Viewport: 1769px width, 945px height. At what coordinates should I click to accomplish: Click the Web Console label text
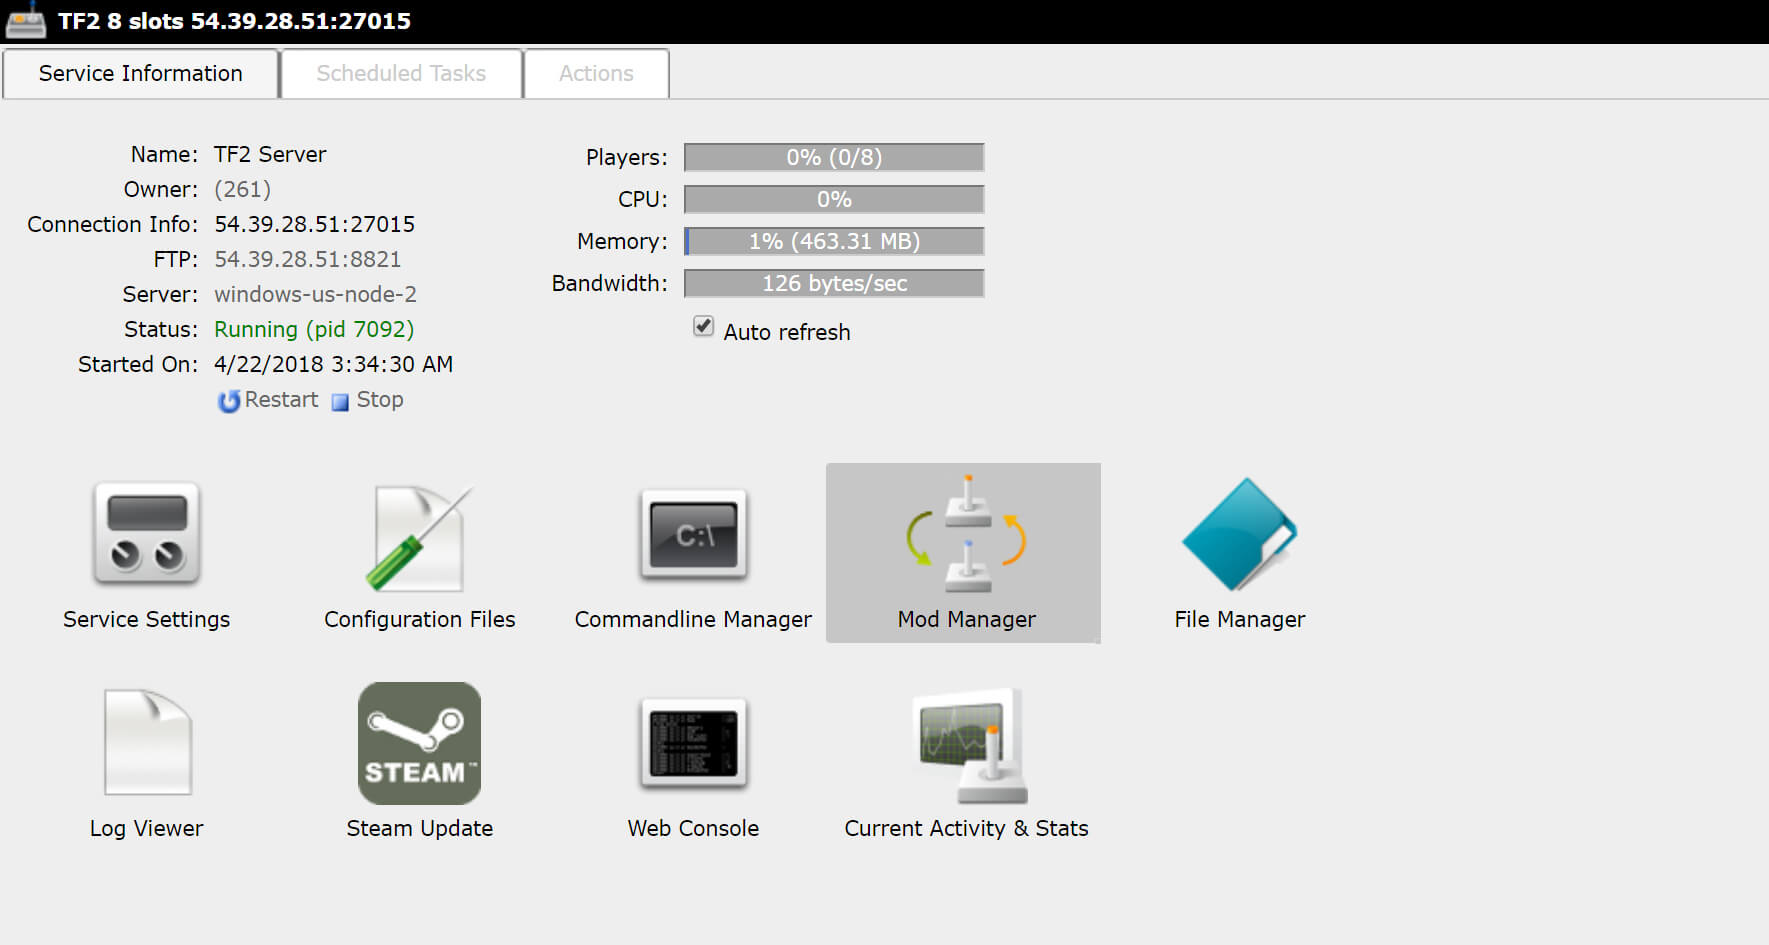(x=693, y=829)
